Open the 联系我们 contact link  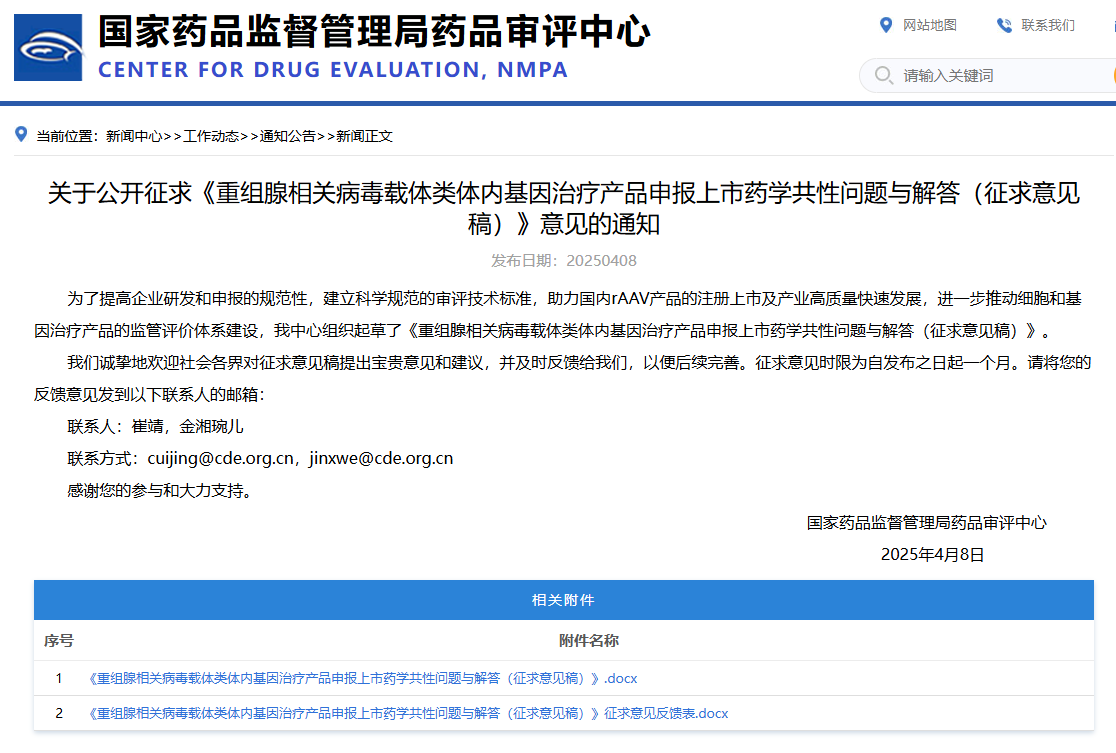(1047, 25)
